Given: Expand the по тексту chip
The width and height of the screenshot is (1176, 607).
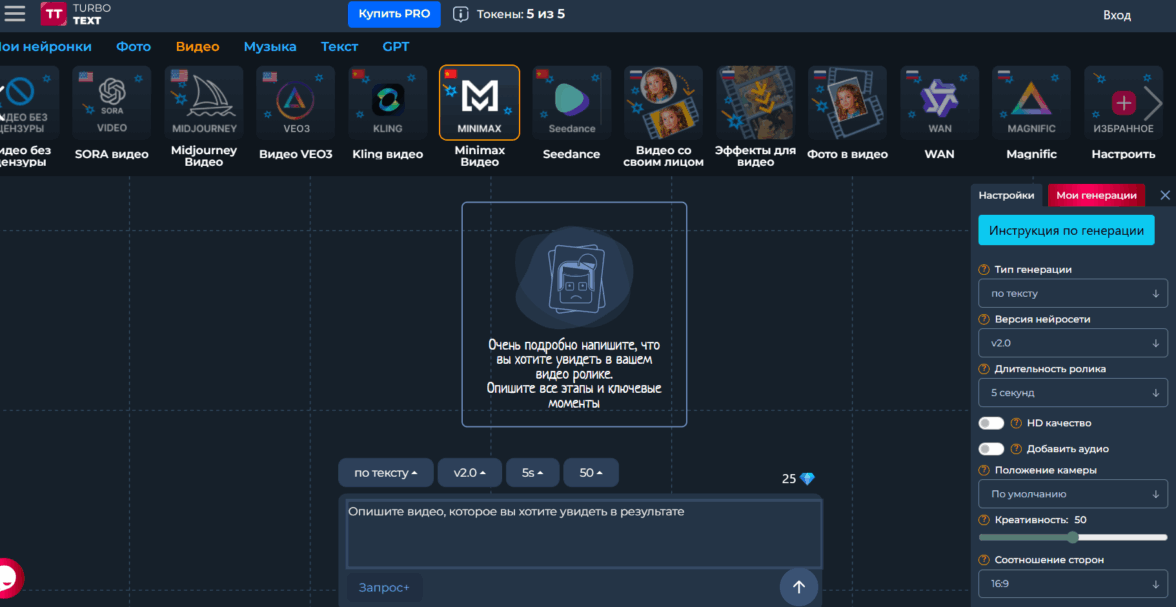Looking at the screenshot, I should point(386,473).
